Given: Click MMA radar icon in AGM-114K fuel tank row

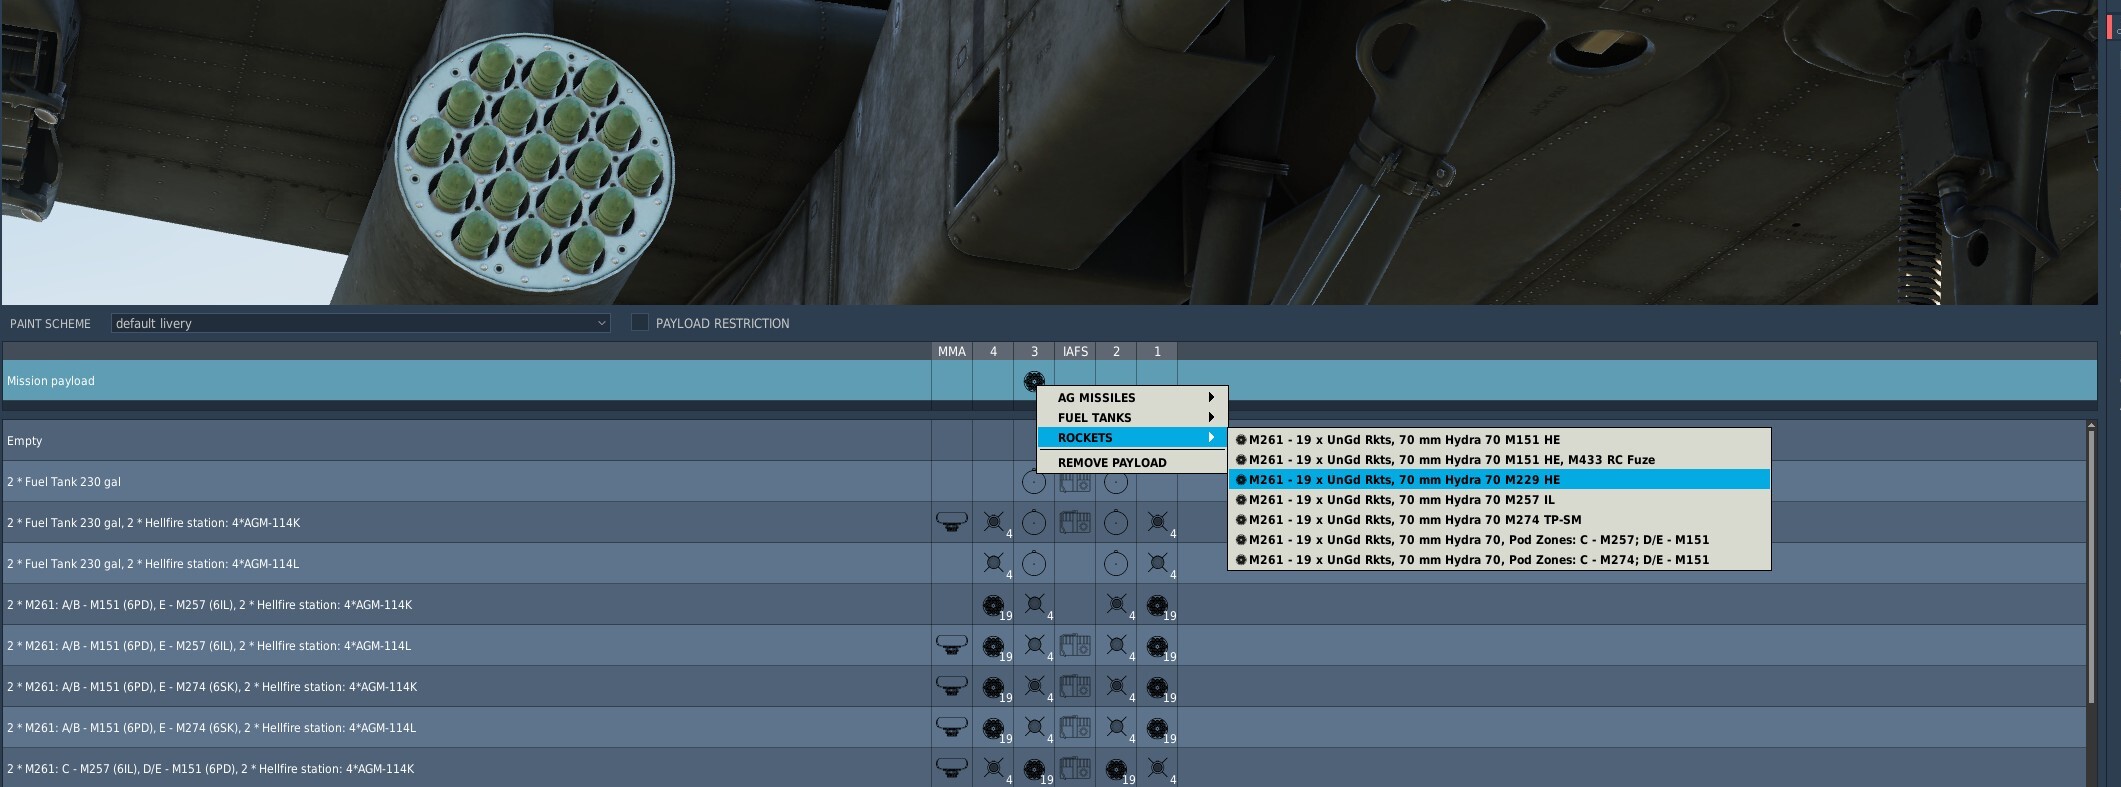Looking at the screenshot, I should click(952, 522).
